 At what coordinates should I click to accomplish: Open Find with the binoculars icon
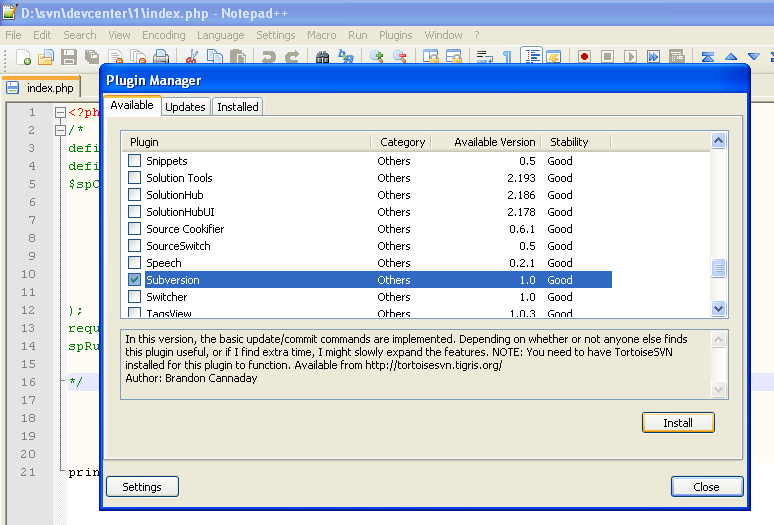[322, 57]
